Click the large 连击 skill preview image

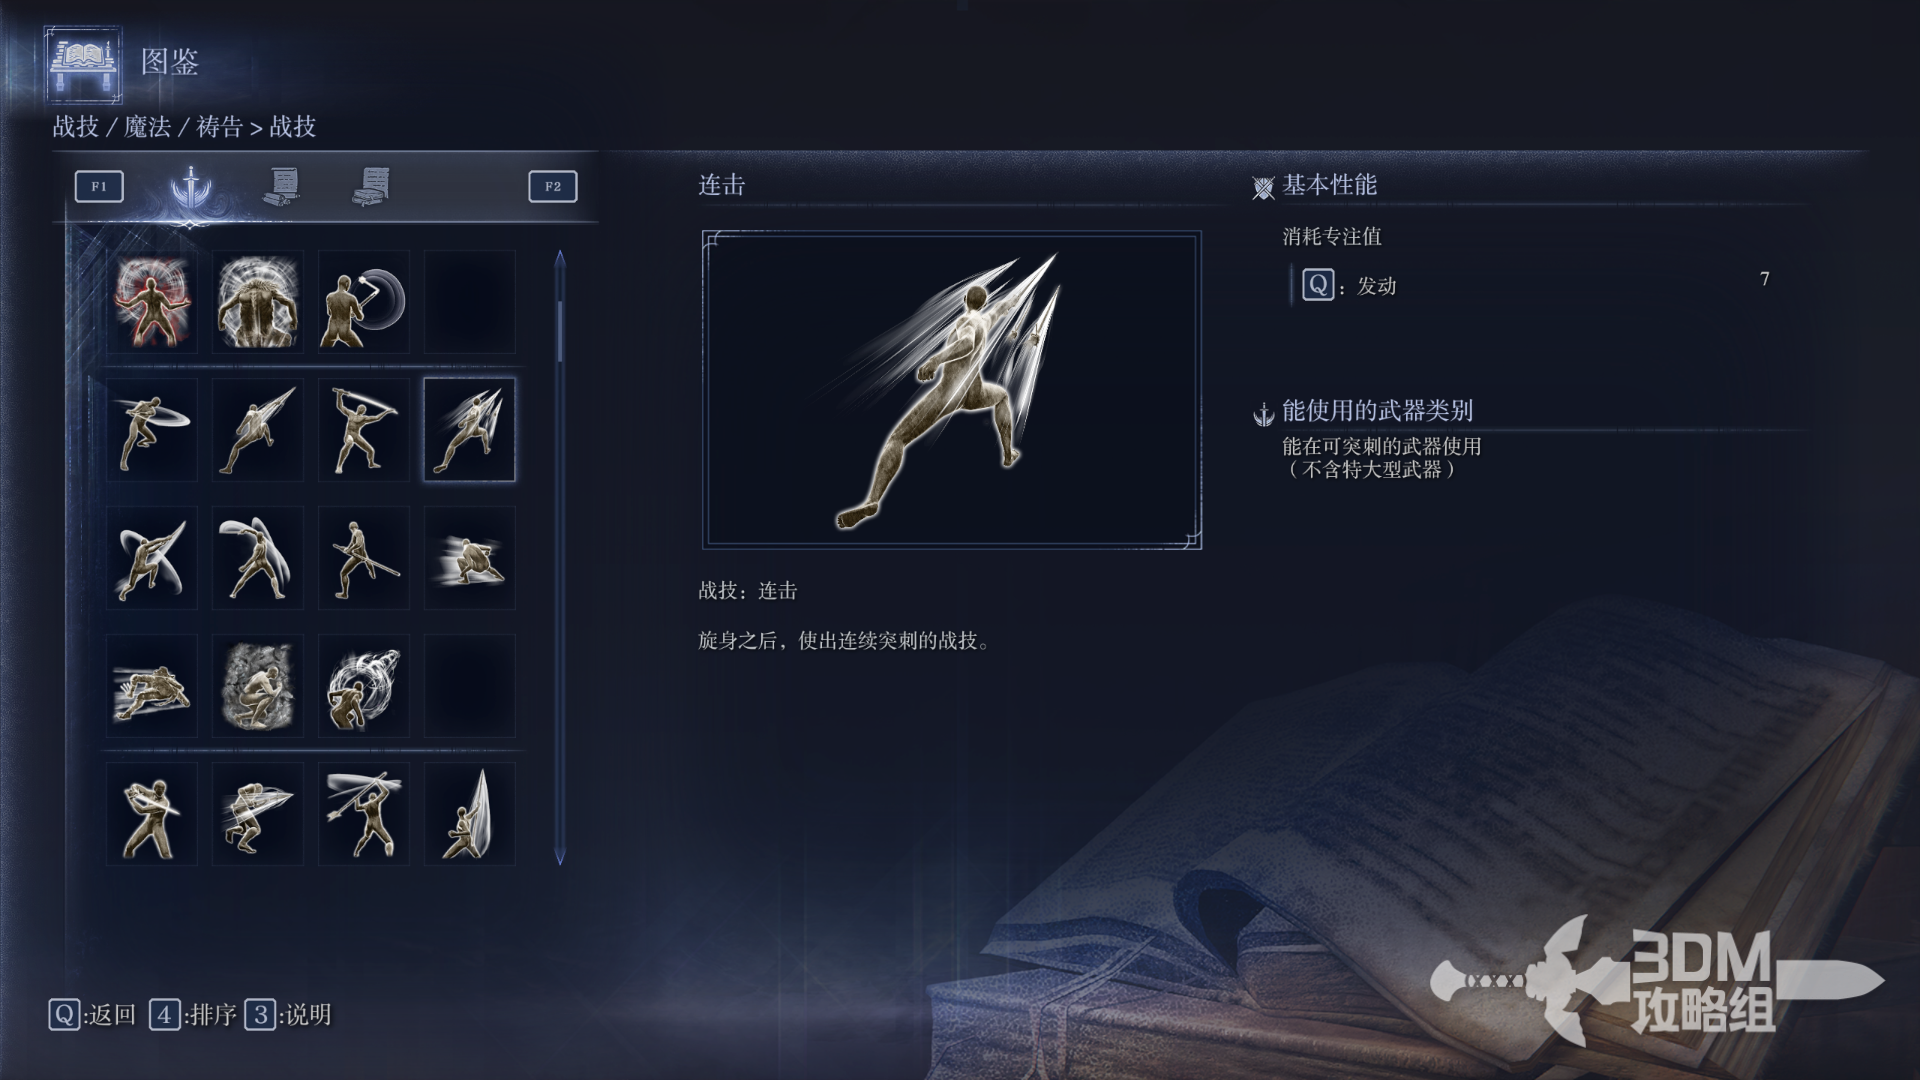click(952, 390)
